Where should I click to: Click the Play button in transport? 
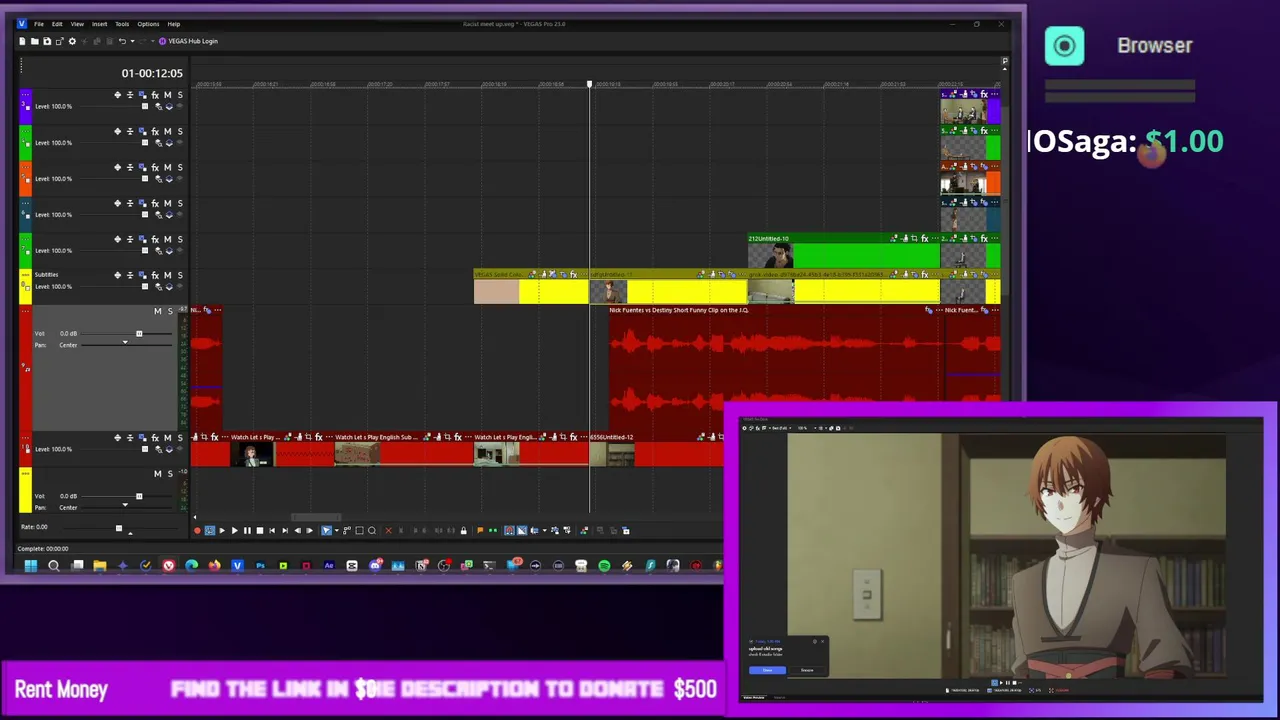(235, 530)
